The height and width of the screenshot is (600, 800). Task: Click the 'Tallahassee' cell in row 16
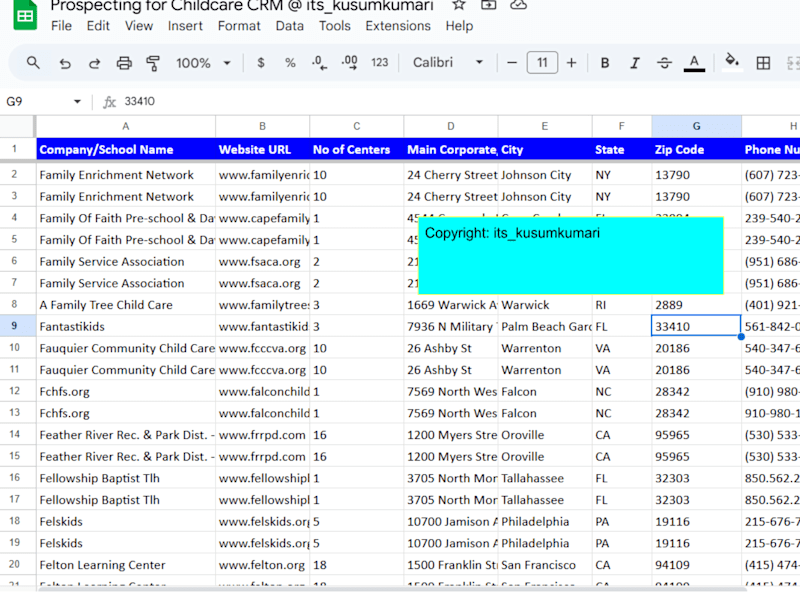[545, 479]
